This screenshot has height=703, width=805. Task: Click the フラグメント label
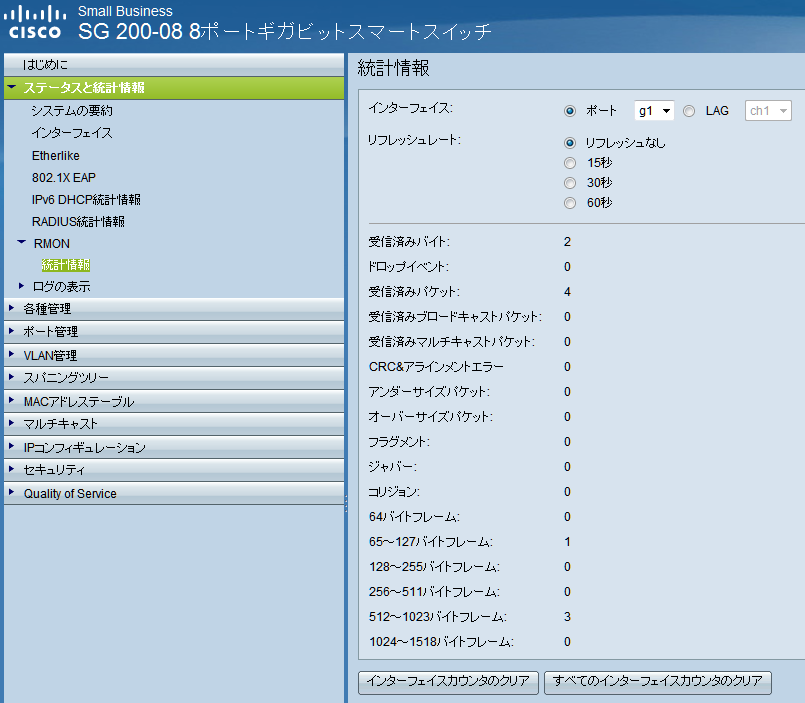pyautogui.click(x=399, y=442)
